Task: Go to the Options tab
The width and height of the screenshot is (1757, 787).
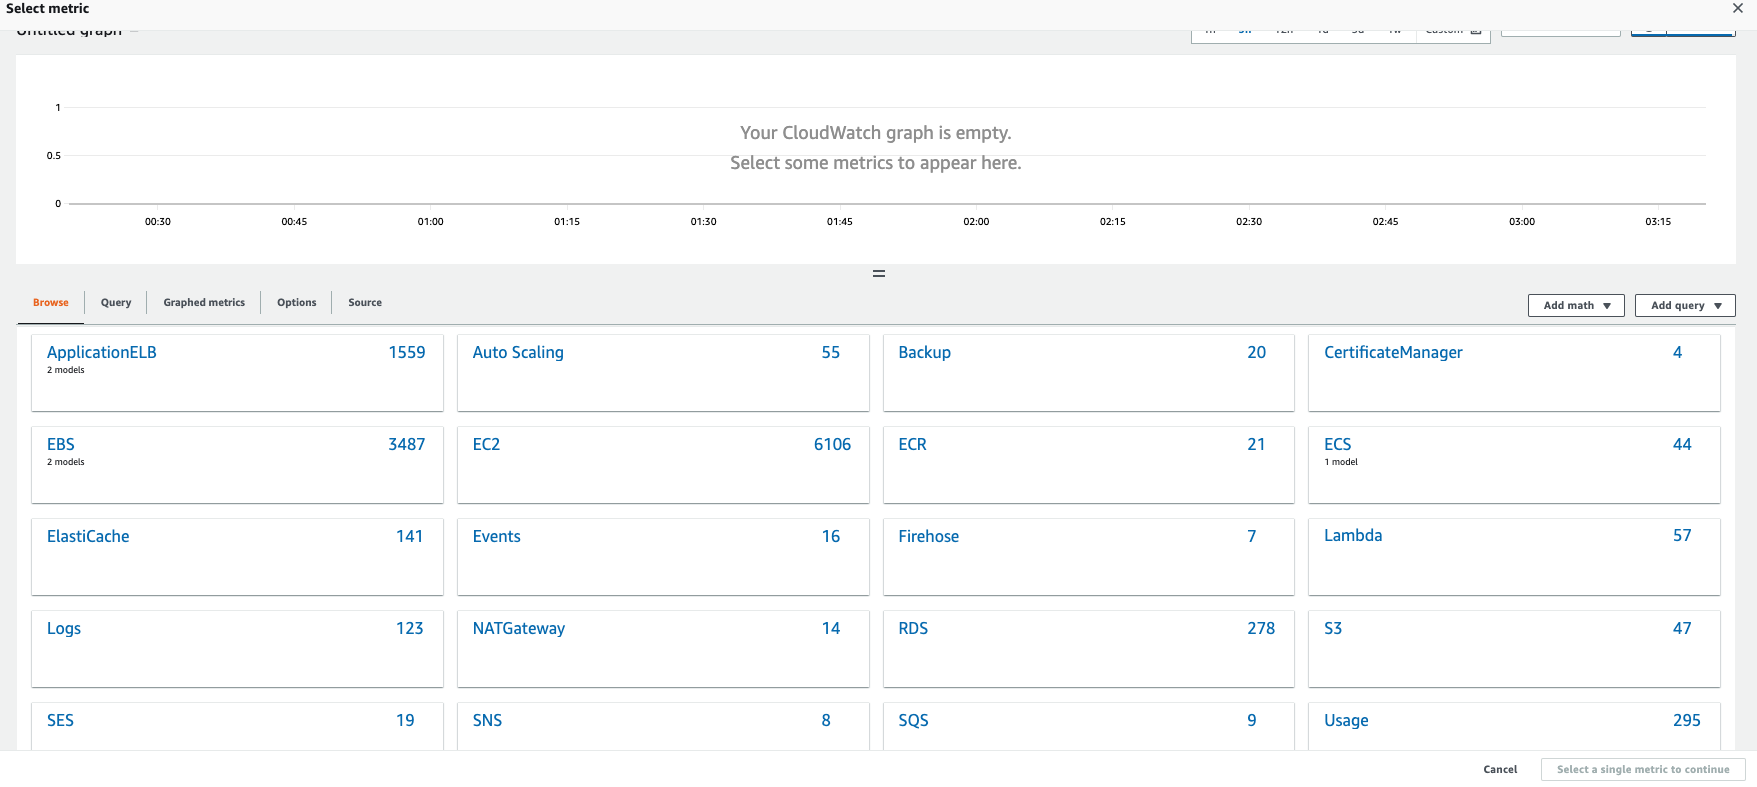Action: point(296,302)
